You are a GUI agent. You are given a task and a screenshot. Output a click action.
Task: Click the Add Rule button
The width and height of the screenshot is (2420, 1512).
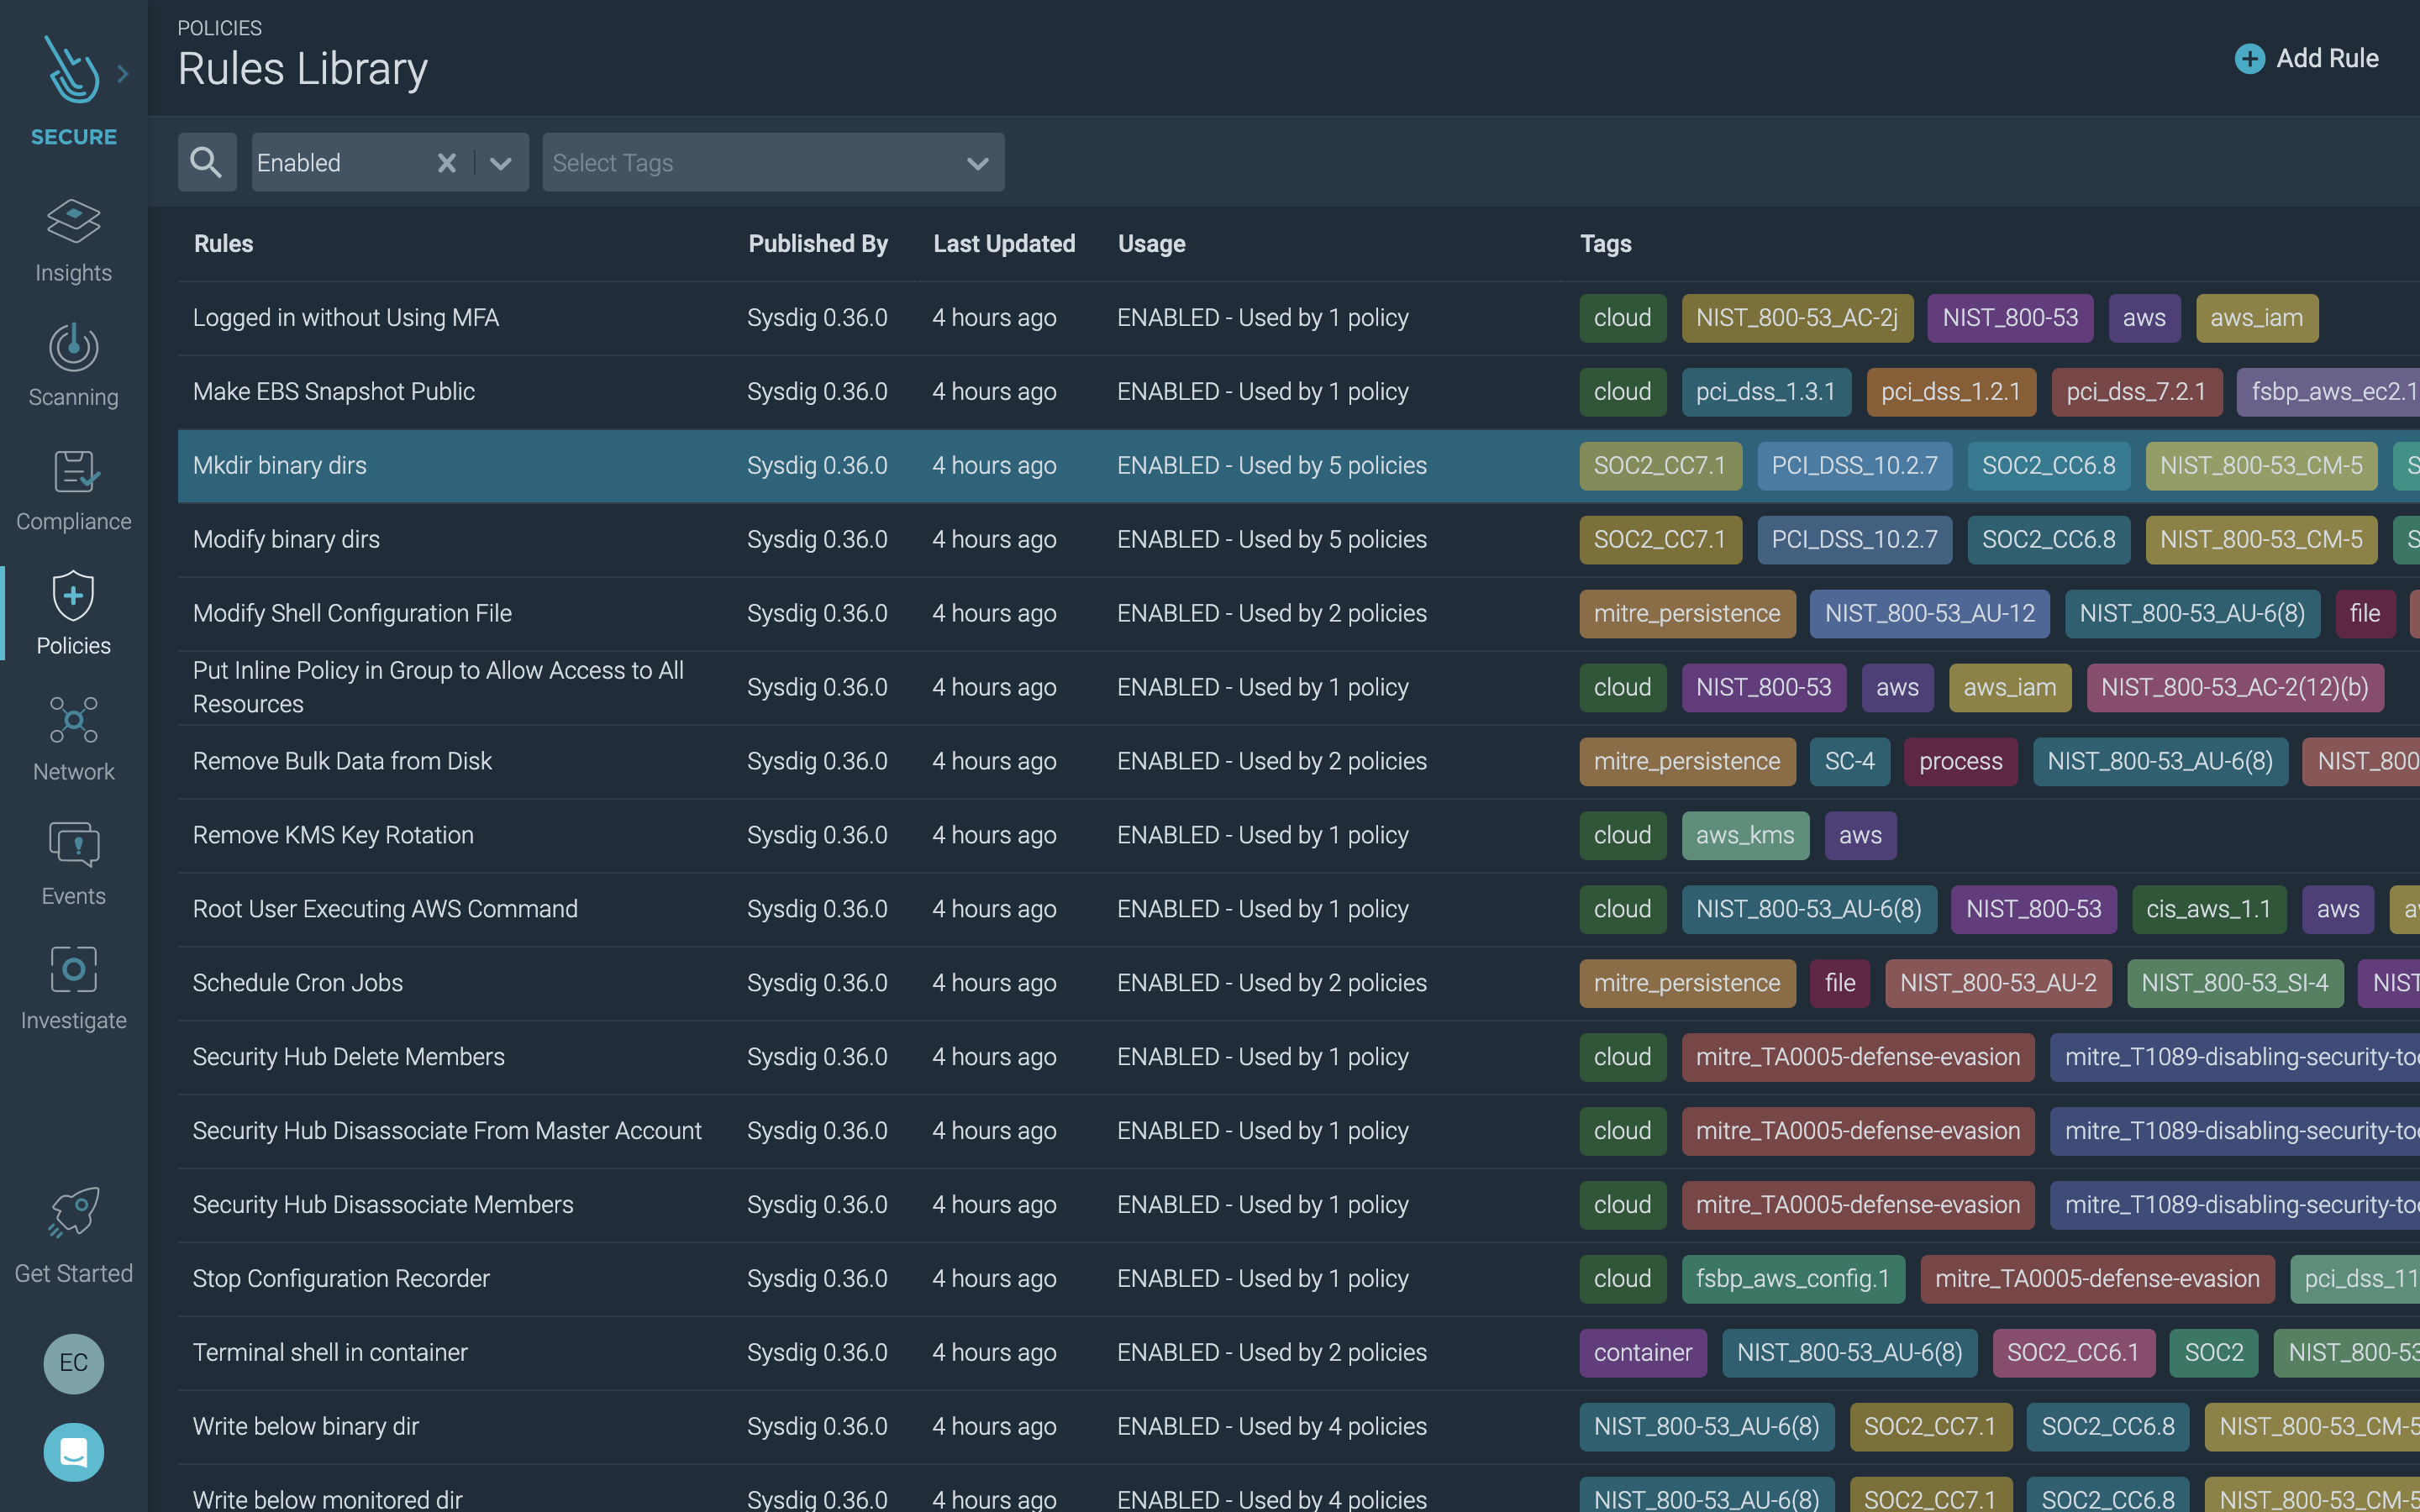[2307, 58]
